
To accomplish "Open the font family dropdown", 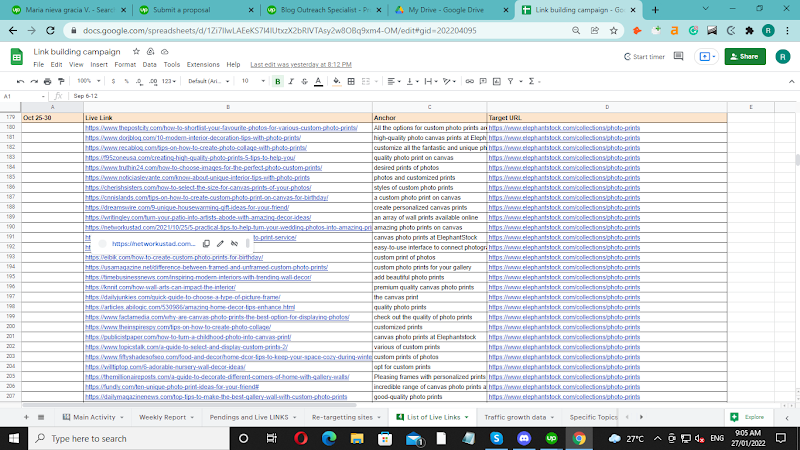I will click(x=208, y=81).
